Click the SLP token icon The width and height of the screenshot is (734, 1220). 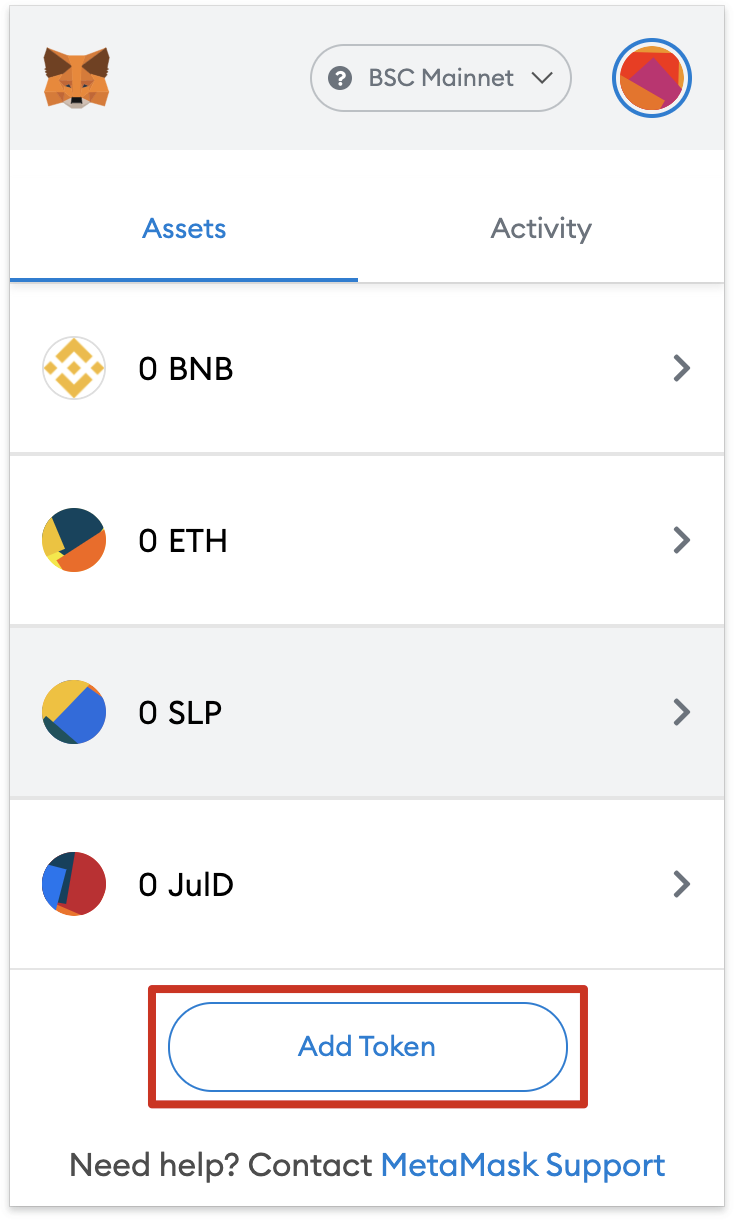point(74,712)
